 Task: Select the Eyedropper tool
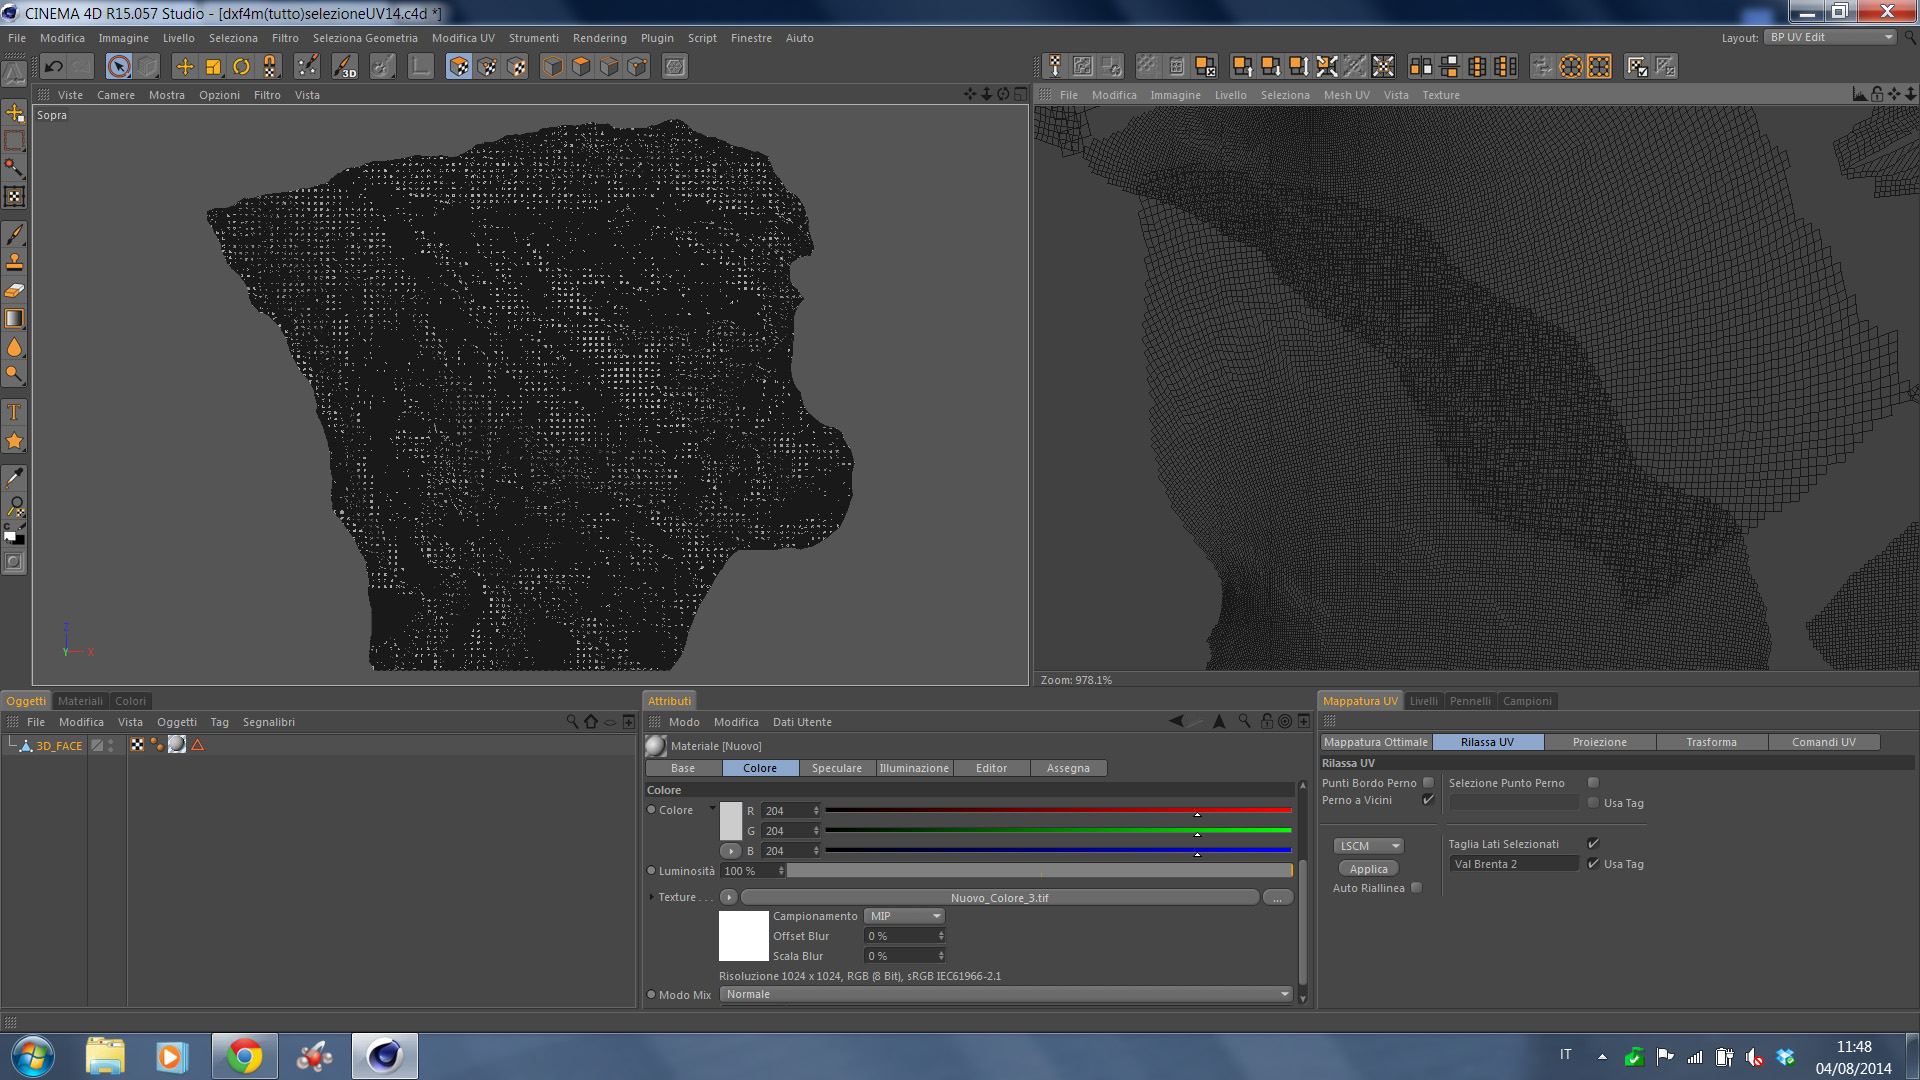pos(15,478)
